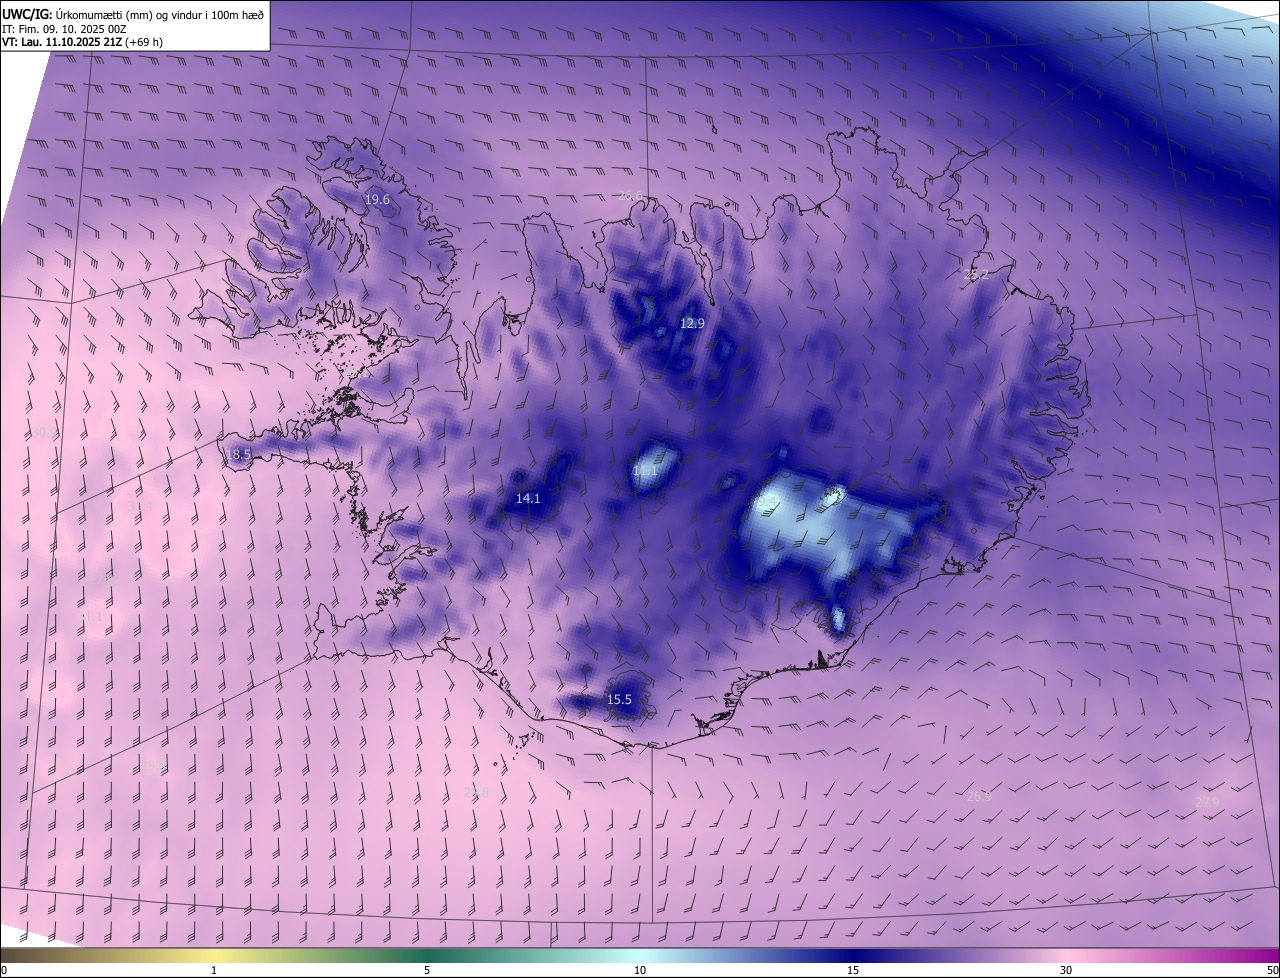Click the 26.9 value in the southeast sea
This screenshot has width=1280, height=978.
point(979,796)
